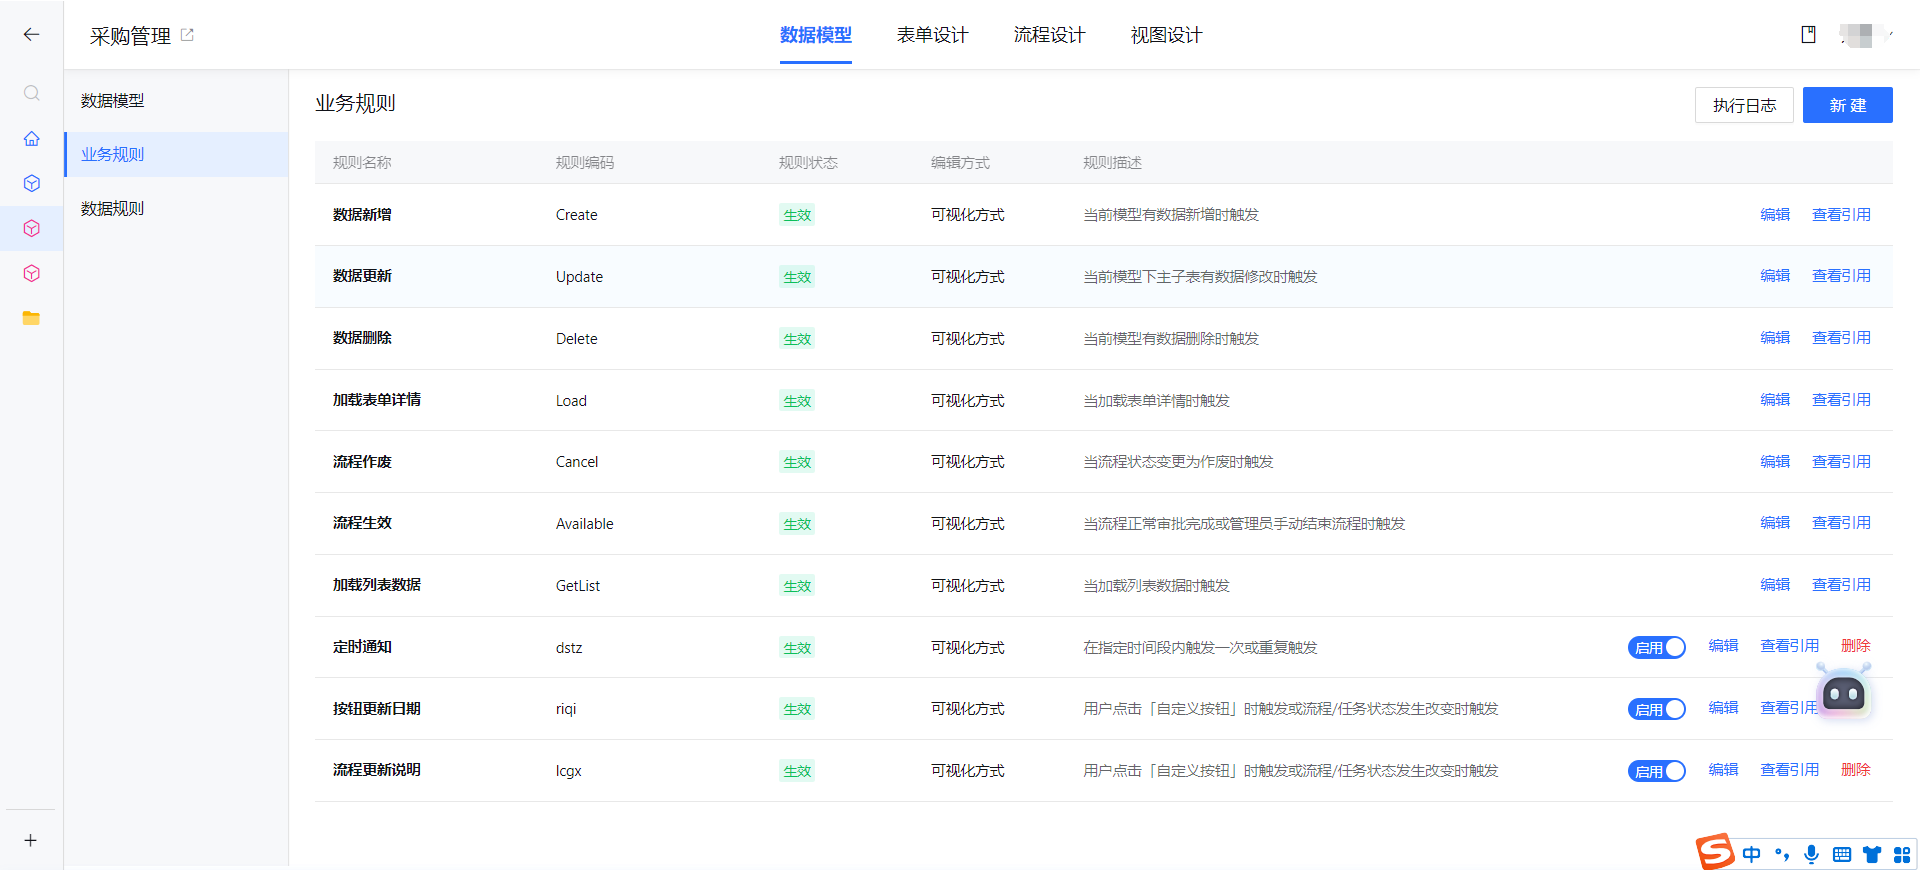View references for 加载列表数据 rule
Viewport: 1920px width, 870px height.
tap(1841, 584)
